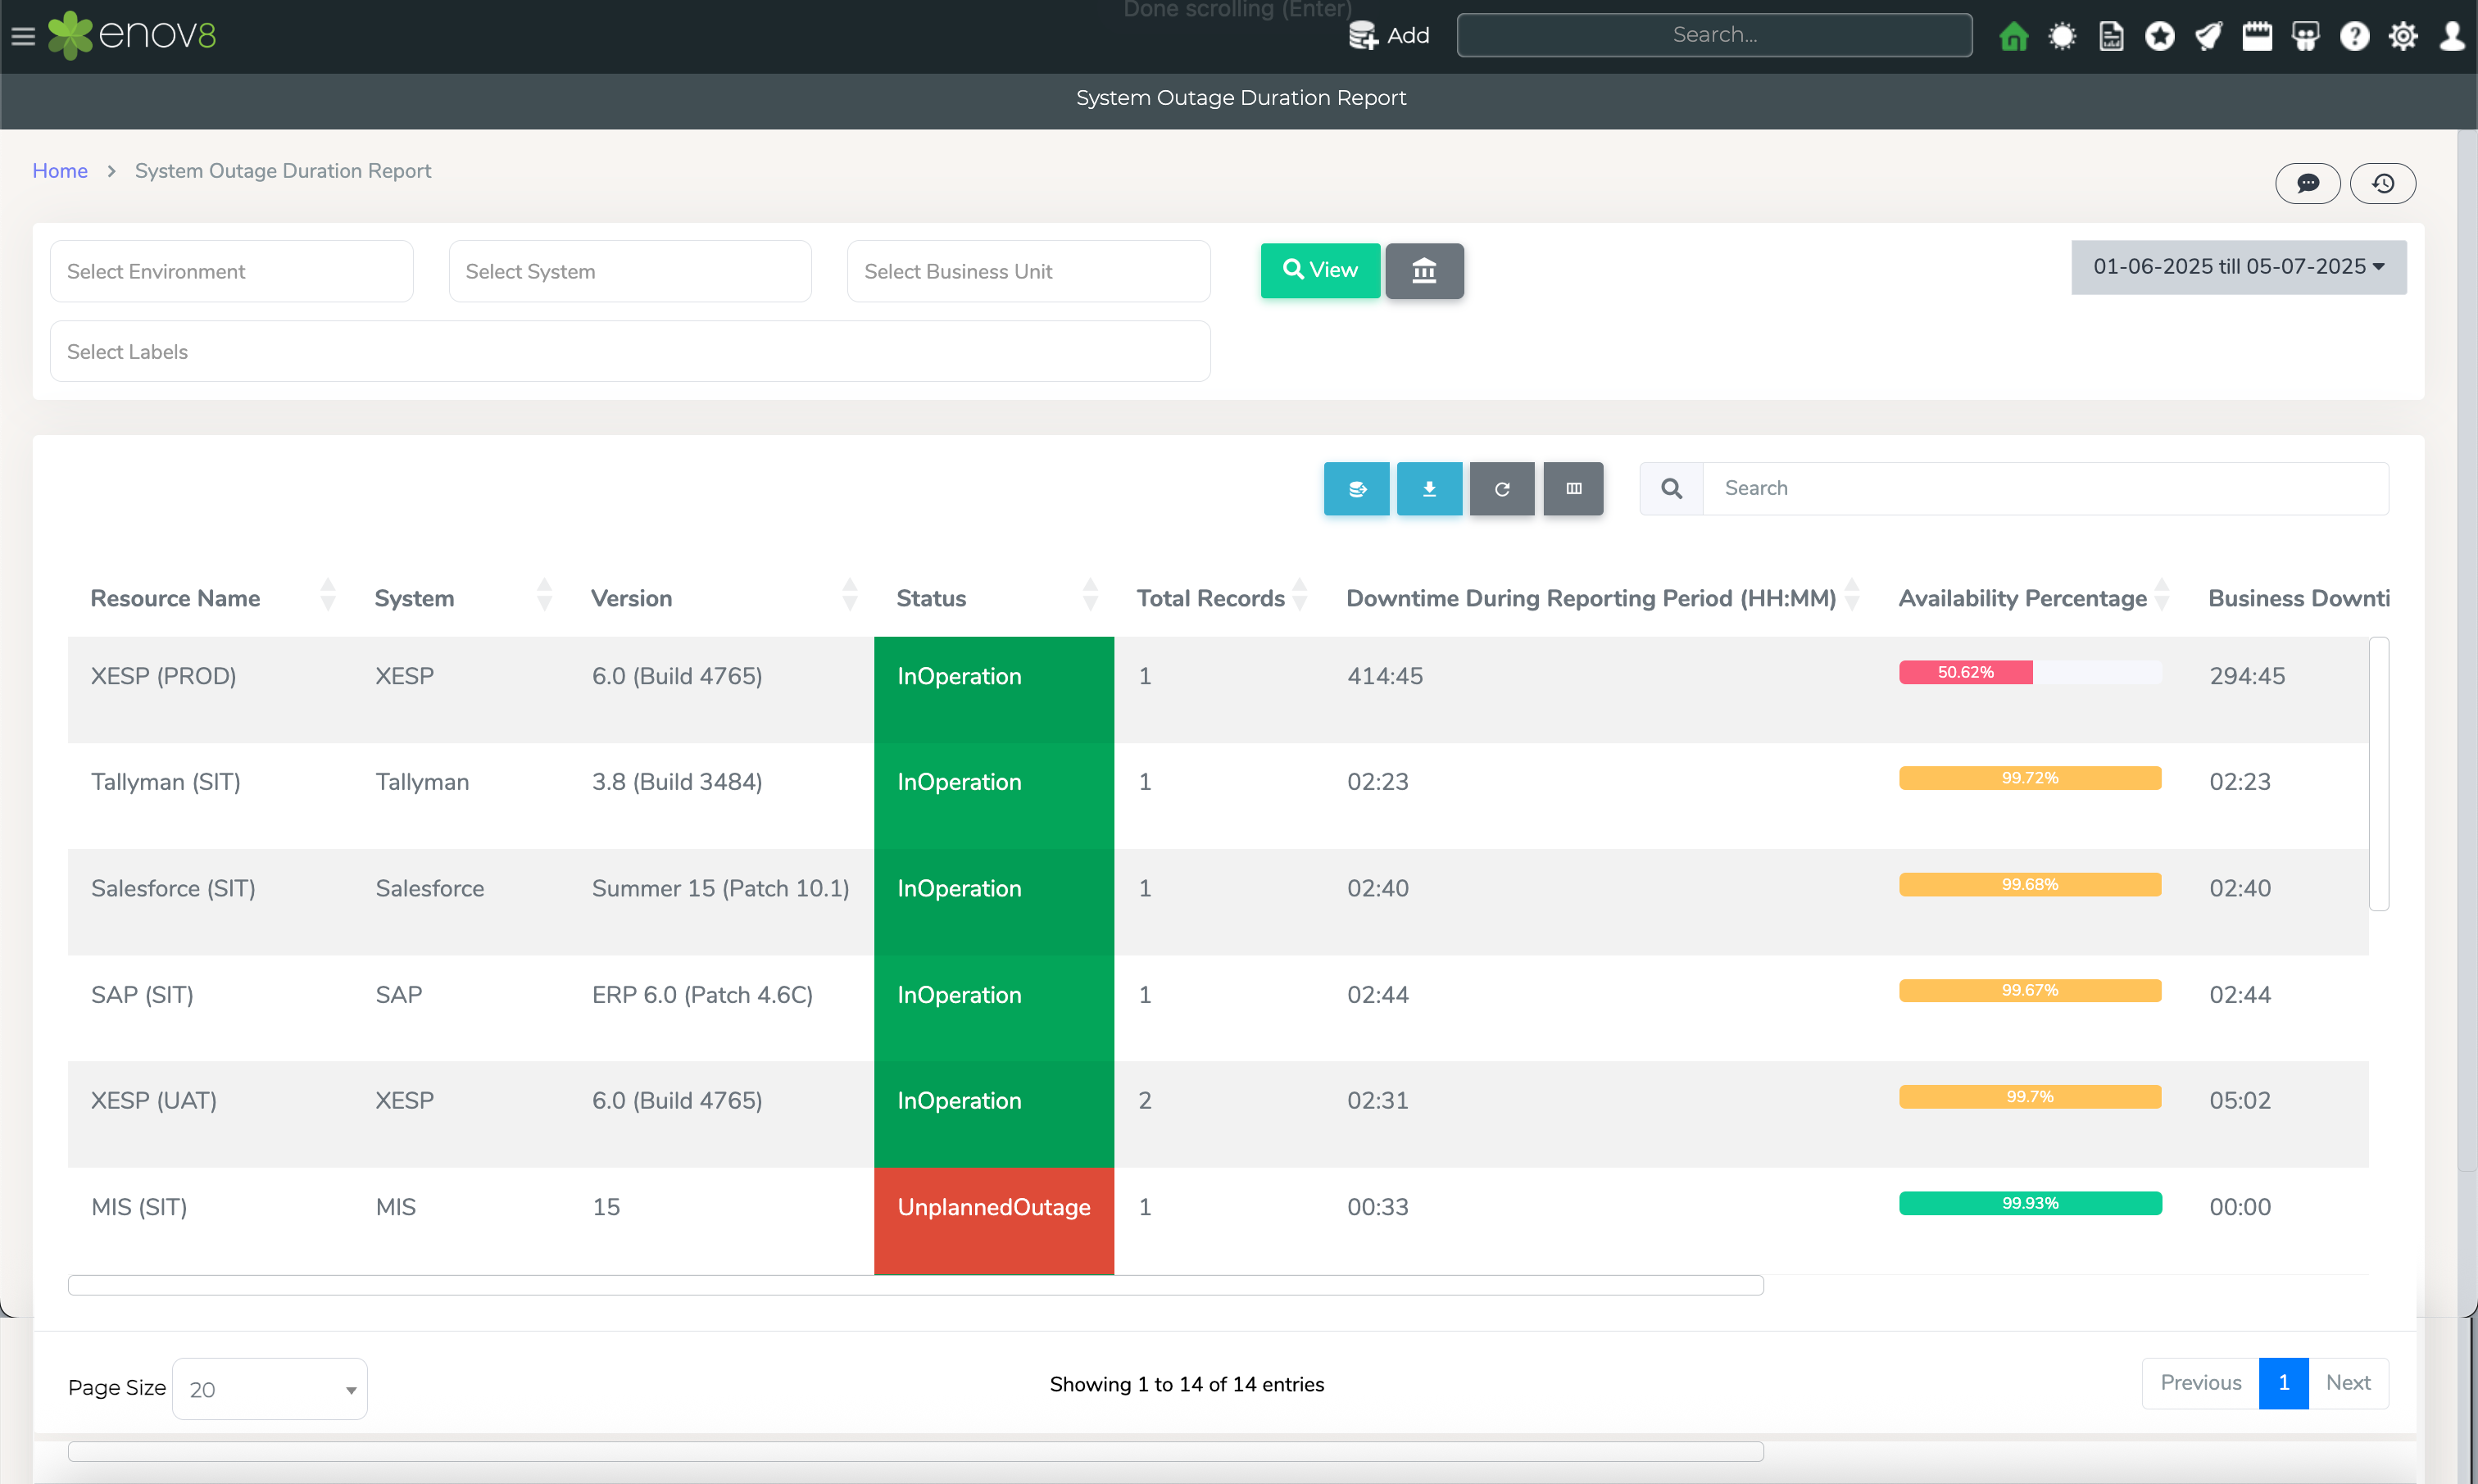Open the Select Labels dropdown

click(630, 351)
